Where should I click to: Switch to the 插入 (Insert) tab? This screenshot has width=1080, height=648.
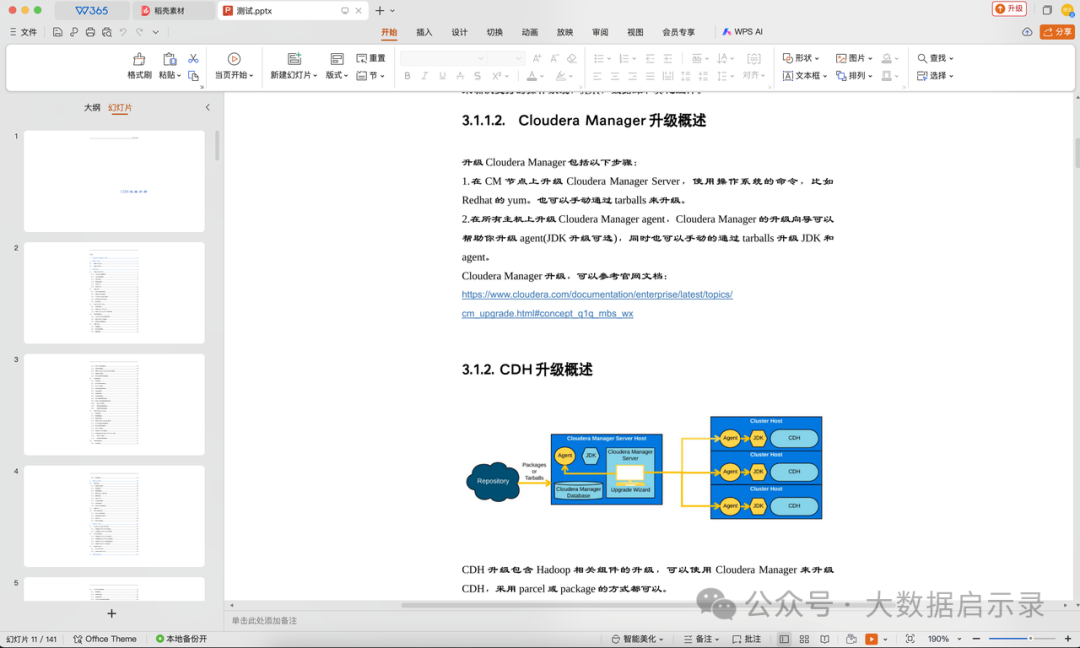[424, 32]
